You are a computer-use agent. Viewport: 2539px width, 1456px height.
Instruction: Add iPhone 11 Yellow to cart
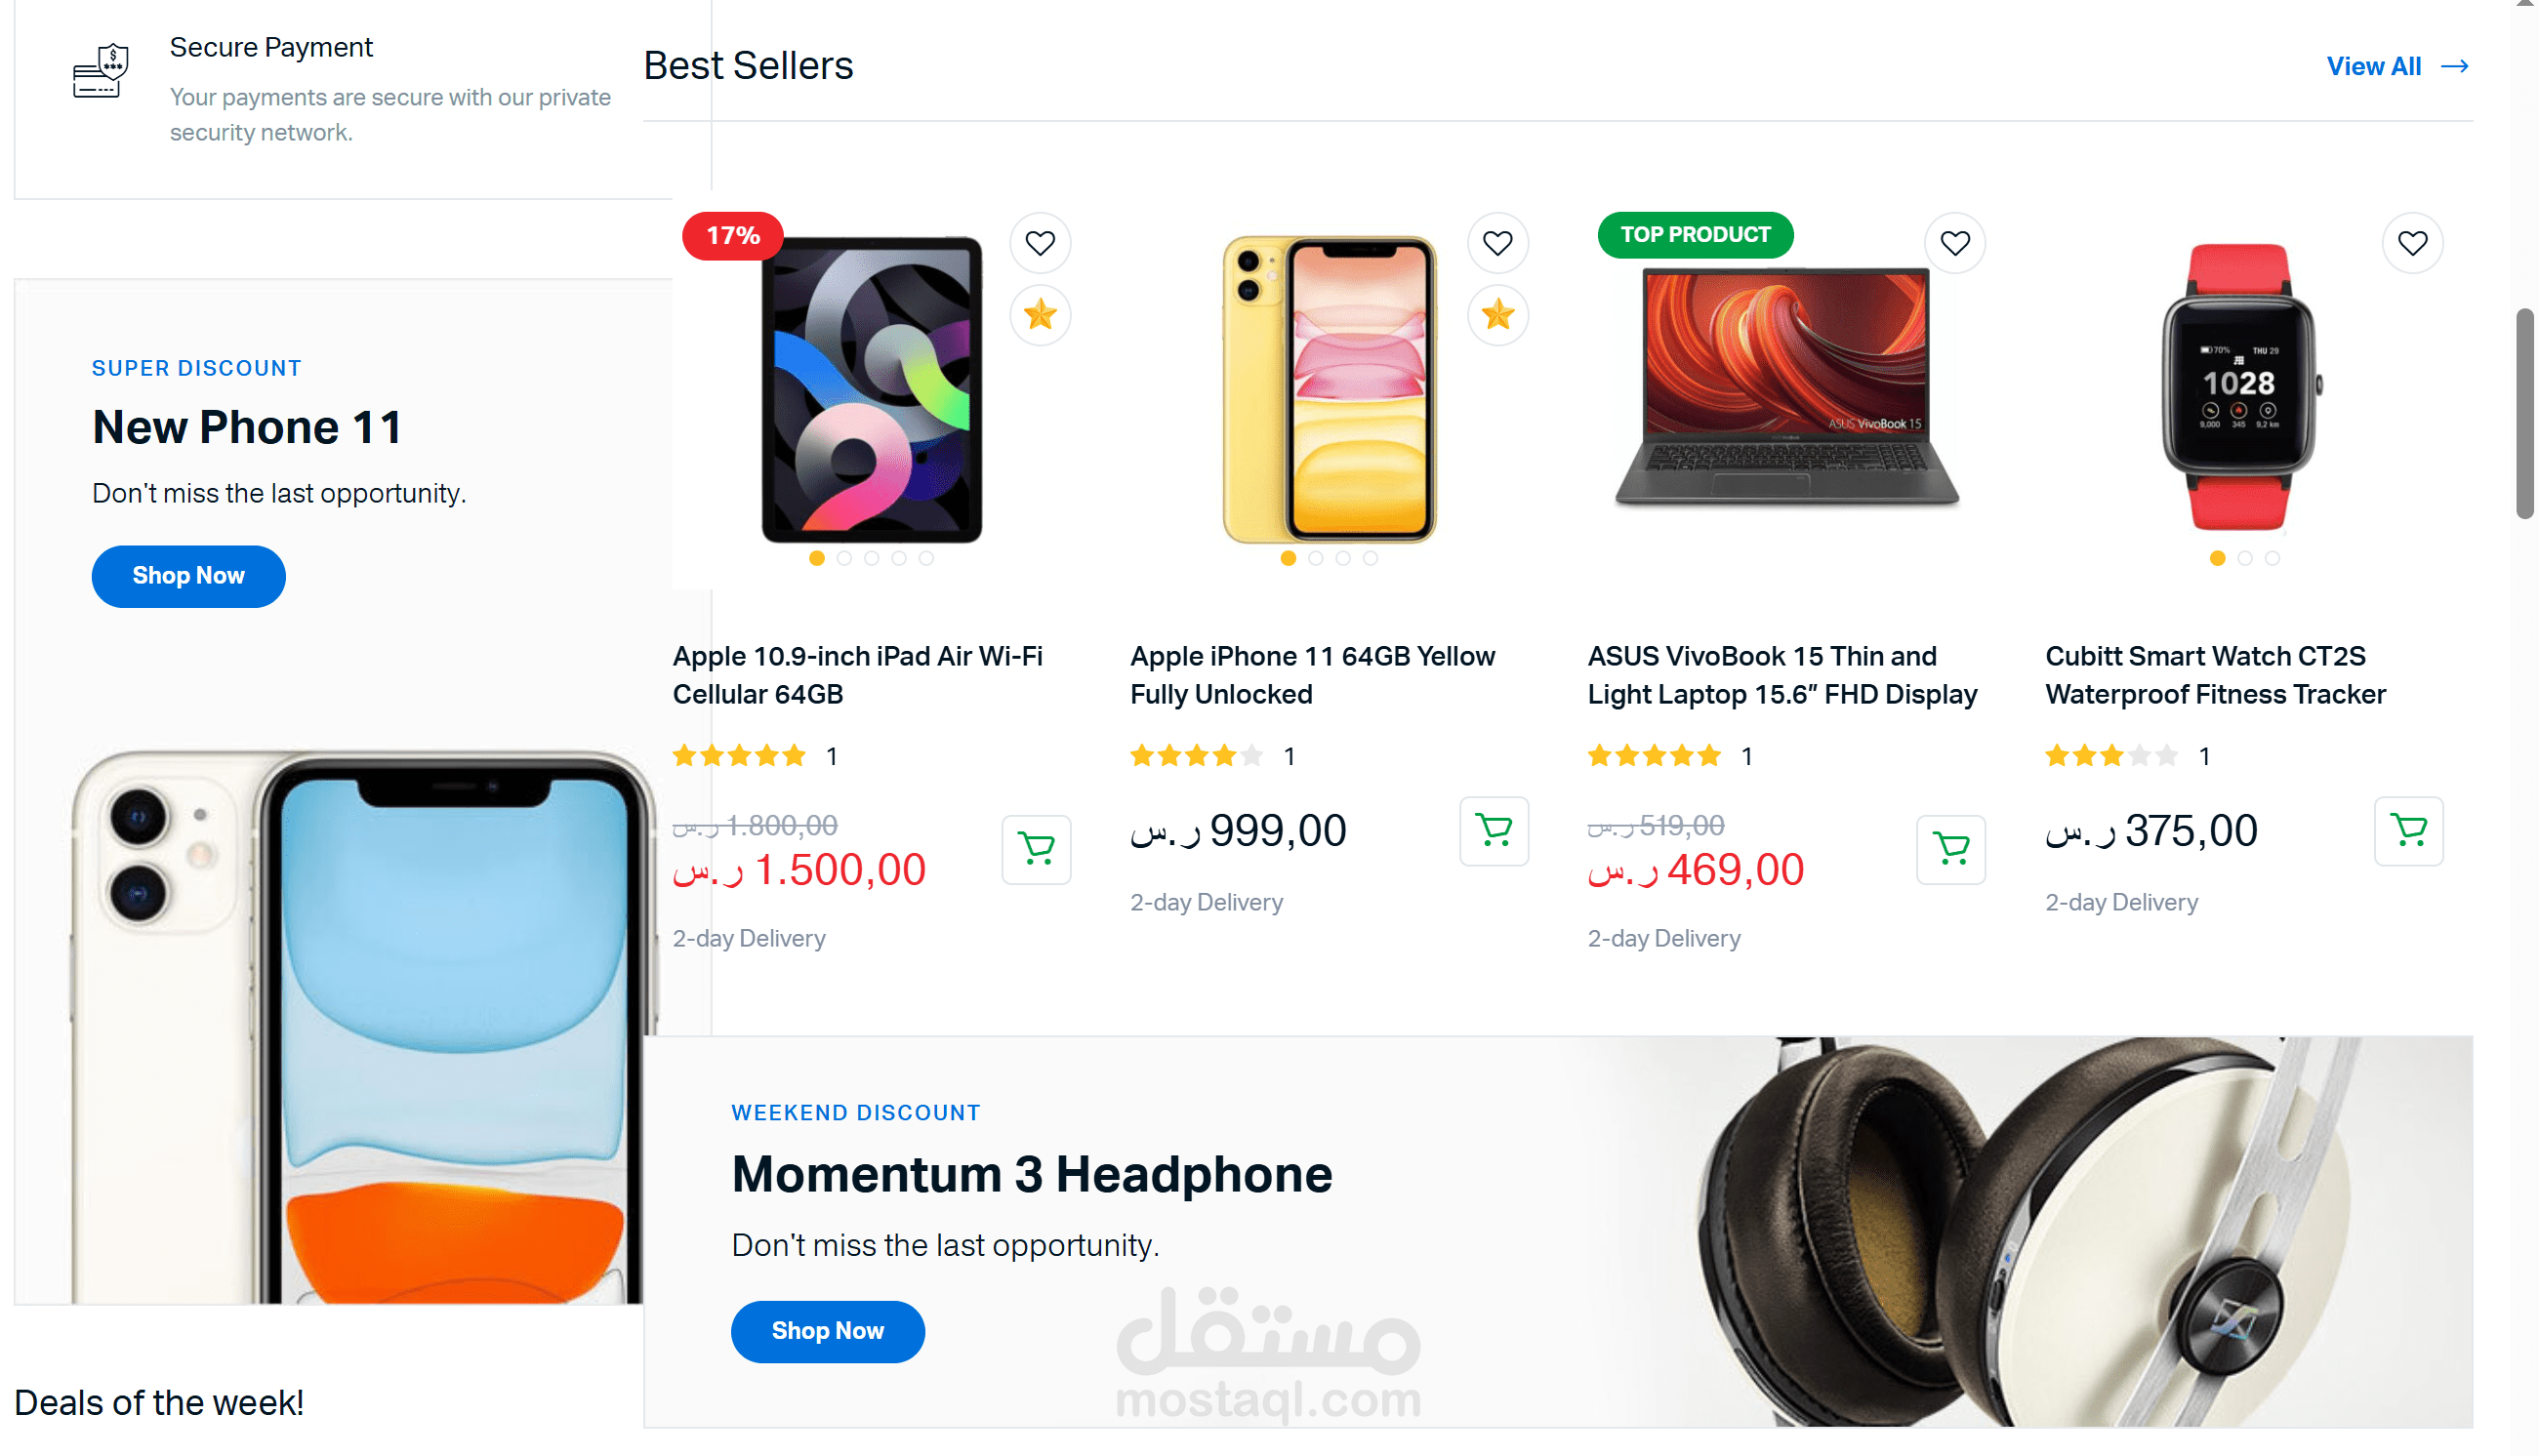tap(1494, 831)
